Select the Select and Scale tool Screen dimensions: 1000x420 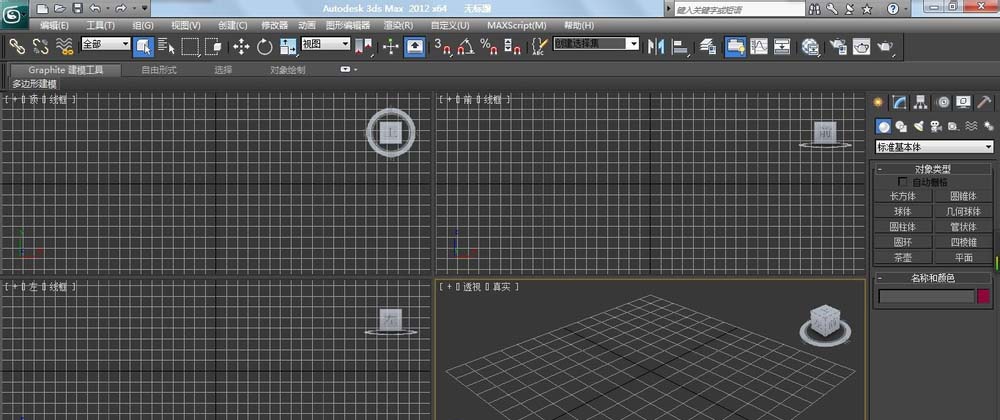click(x=288, y=46)
